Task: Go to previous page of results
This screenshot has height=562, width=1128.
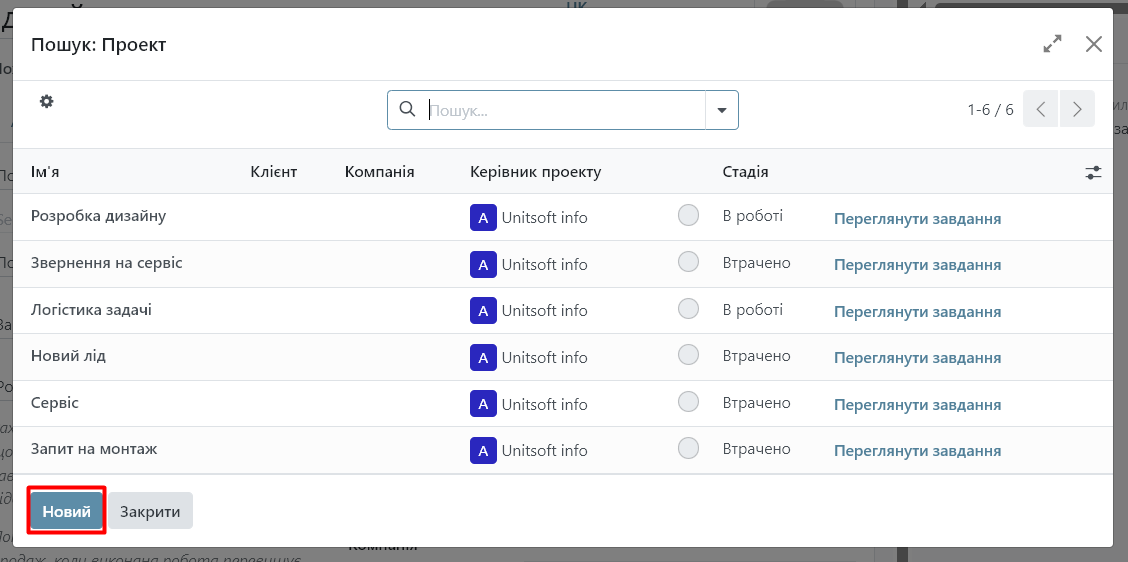Action: pos(1040,109)
